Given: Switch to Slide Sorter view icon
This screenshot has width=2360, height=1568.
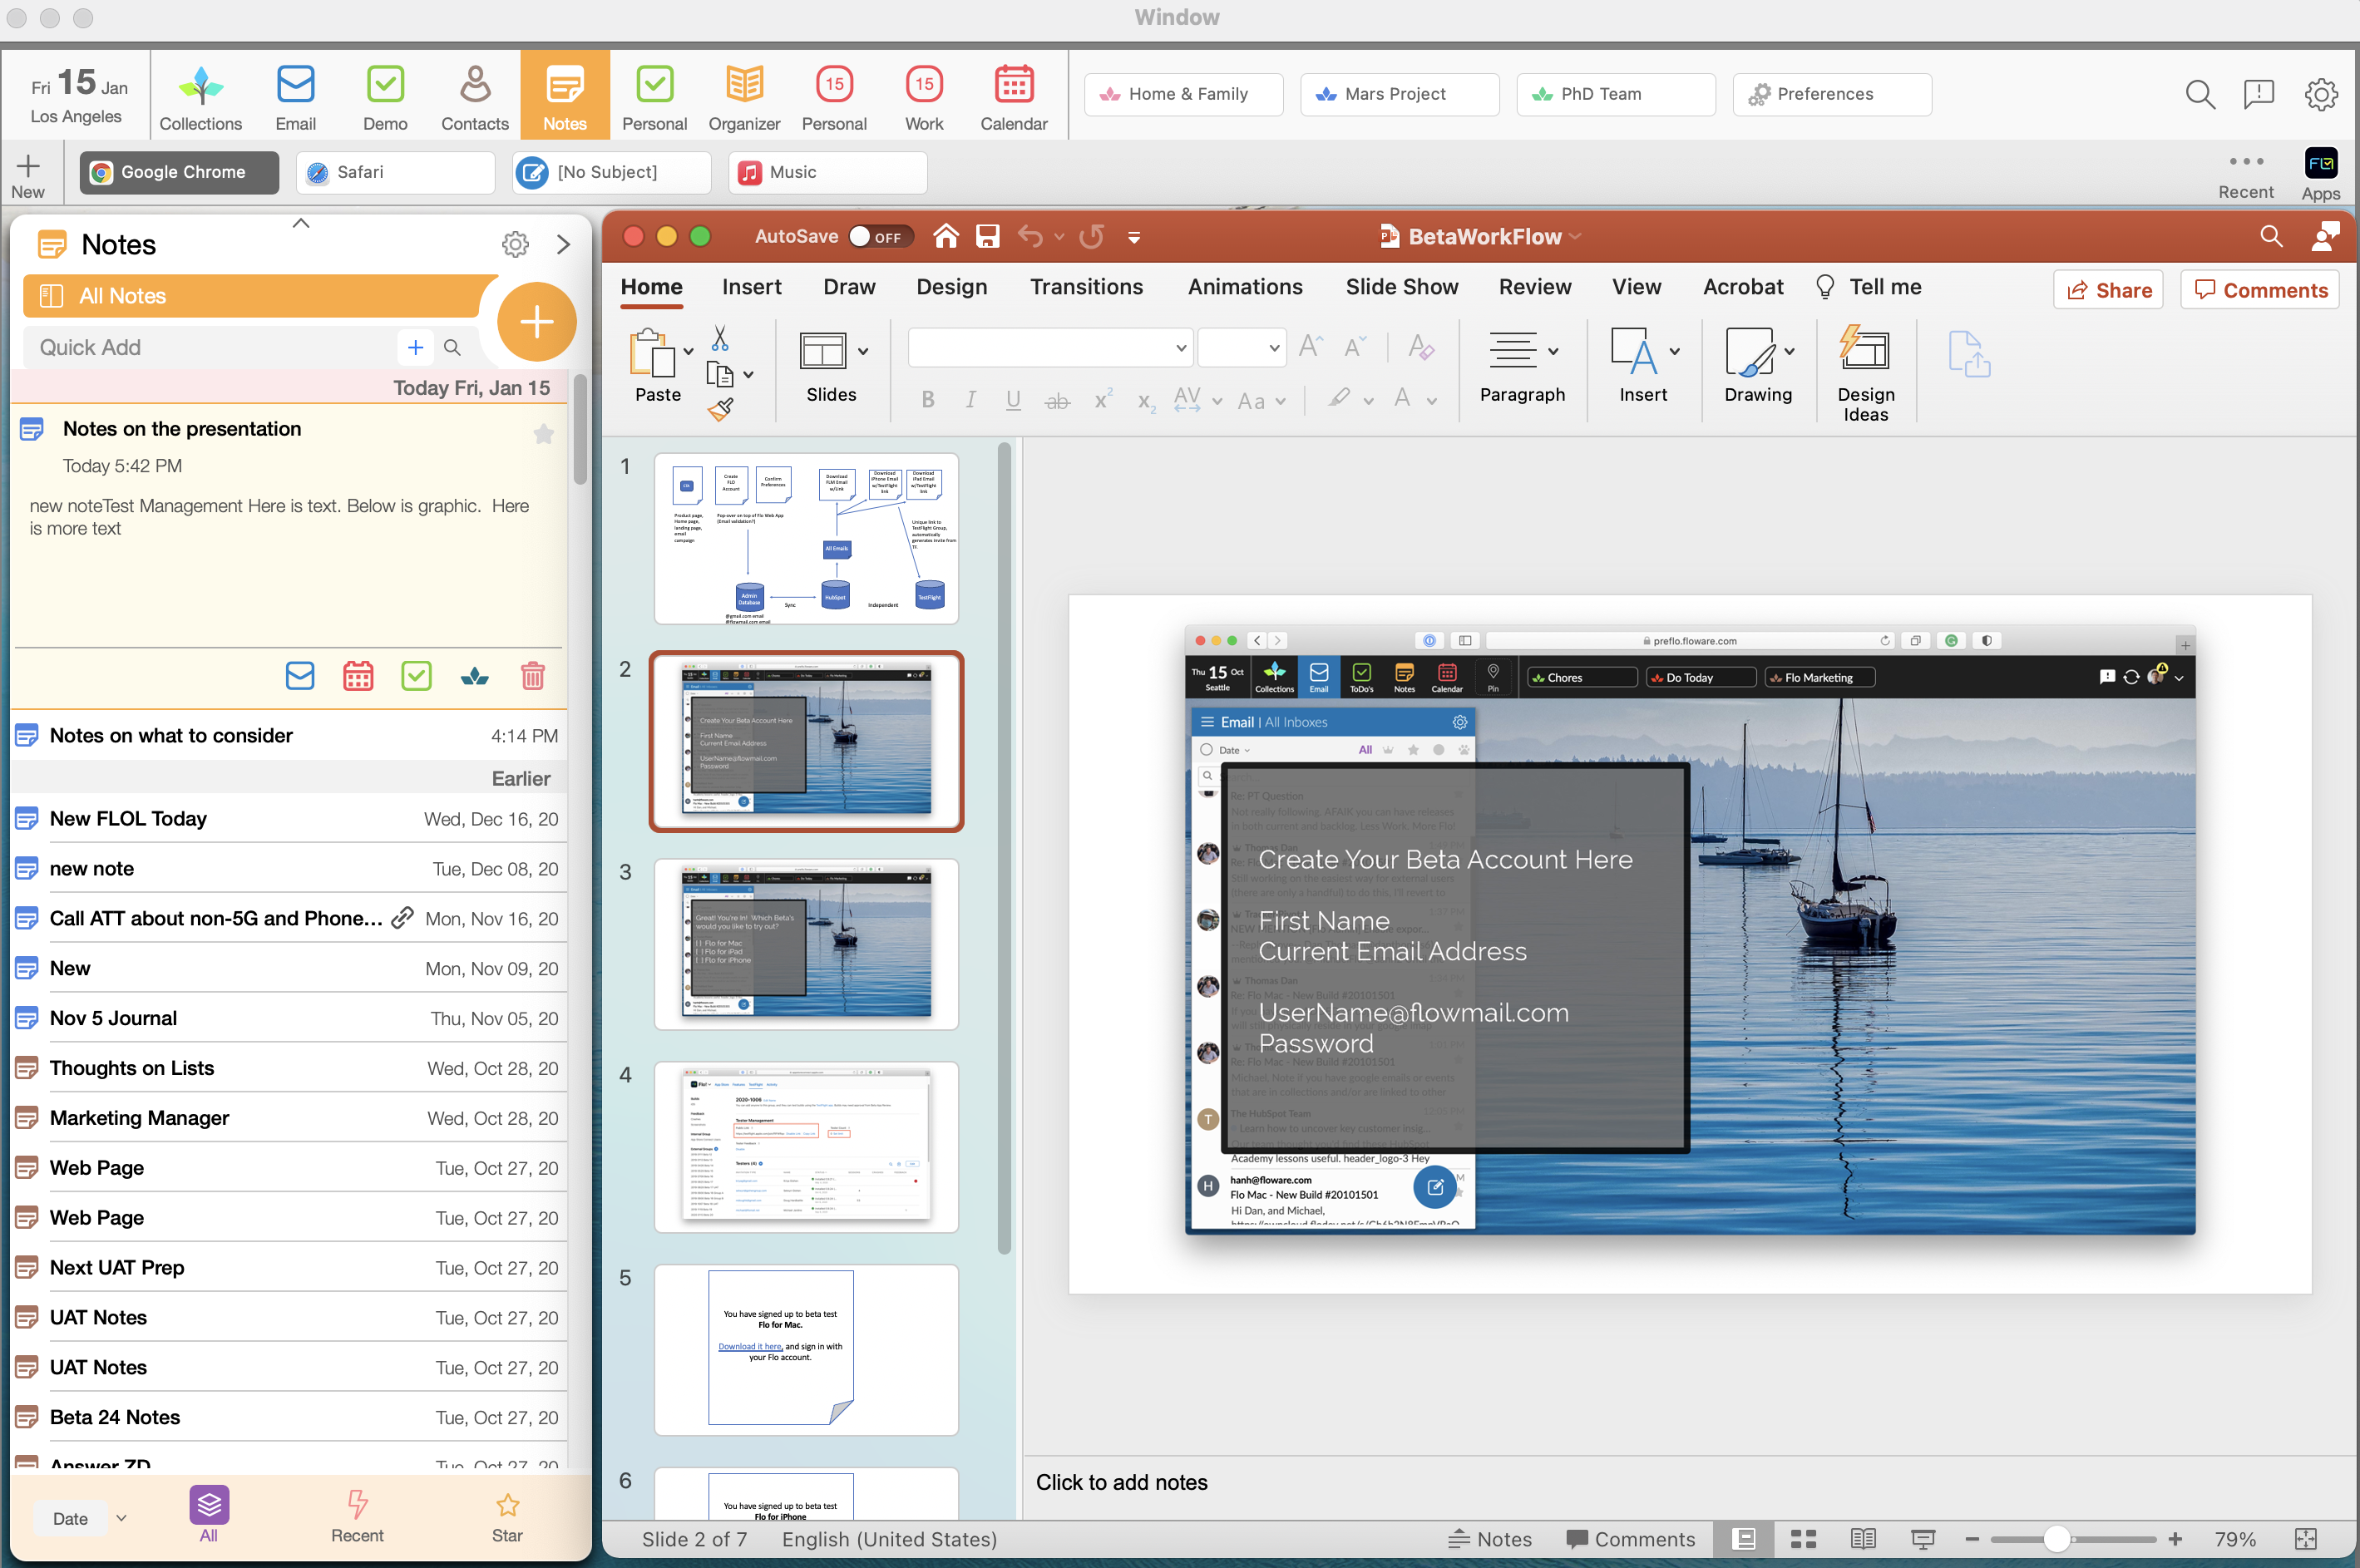Looking at the screenshot, I should point(1803,1539).
